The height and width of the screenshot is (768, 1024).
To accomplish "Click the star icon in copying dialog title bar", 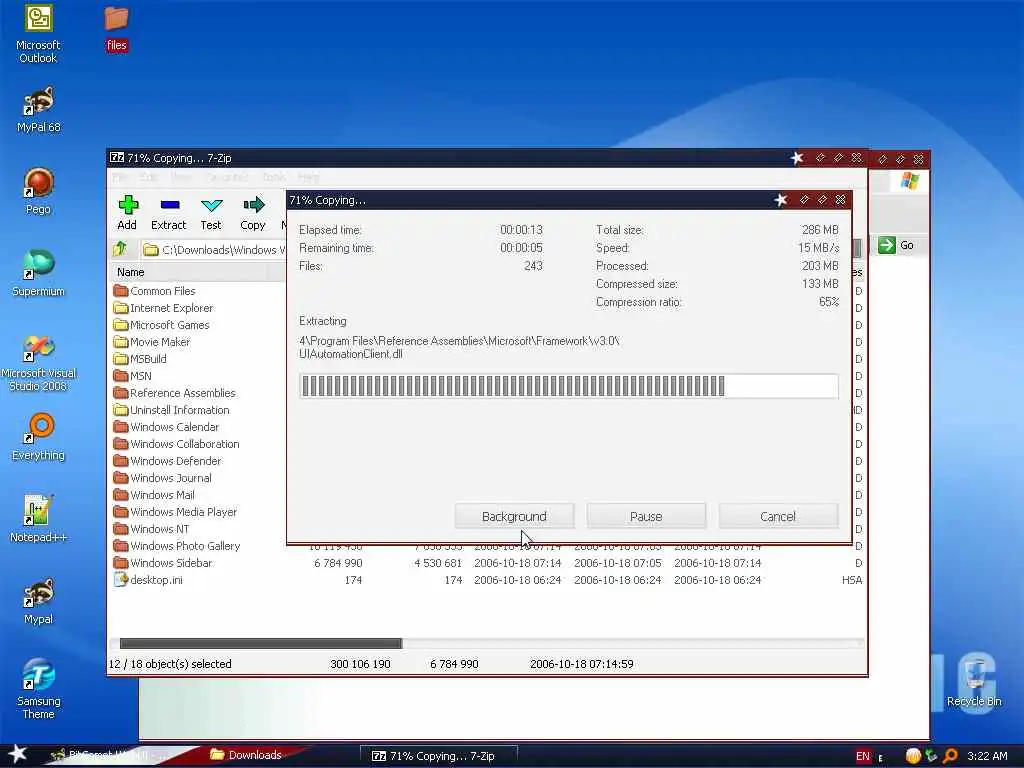I will pyautogui.click(x=780, y=200).
